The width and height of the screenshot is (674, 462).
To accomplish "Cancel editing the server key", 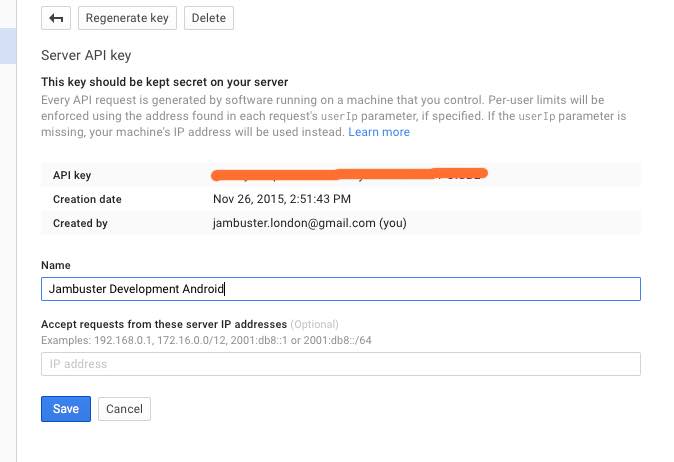I will [124, 409].
